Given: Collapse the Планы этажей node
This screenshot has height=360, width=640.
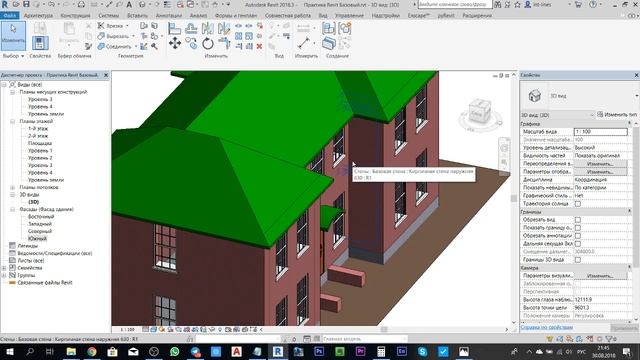Looking at the screenshot, I should [12, 121].
